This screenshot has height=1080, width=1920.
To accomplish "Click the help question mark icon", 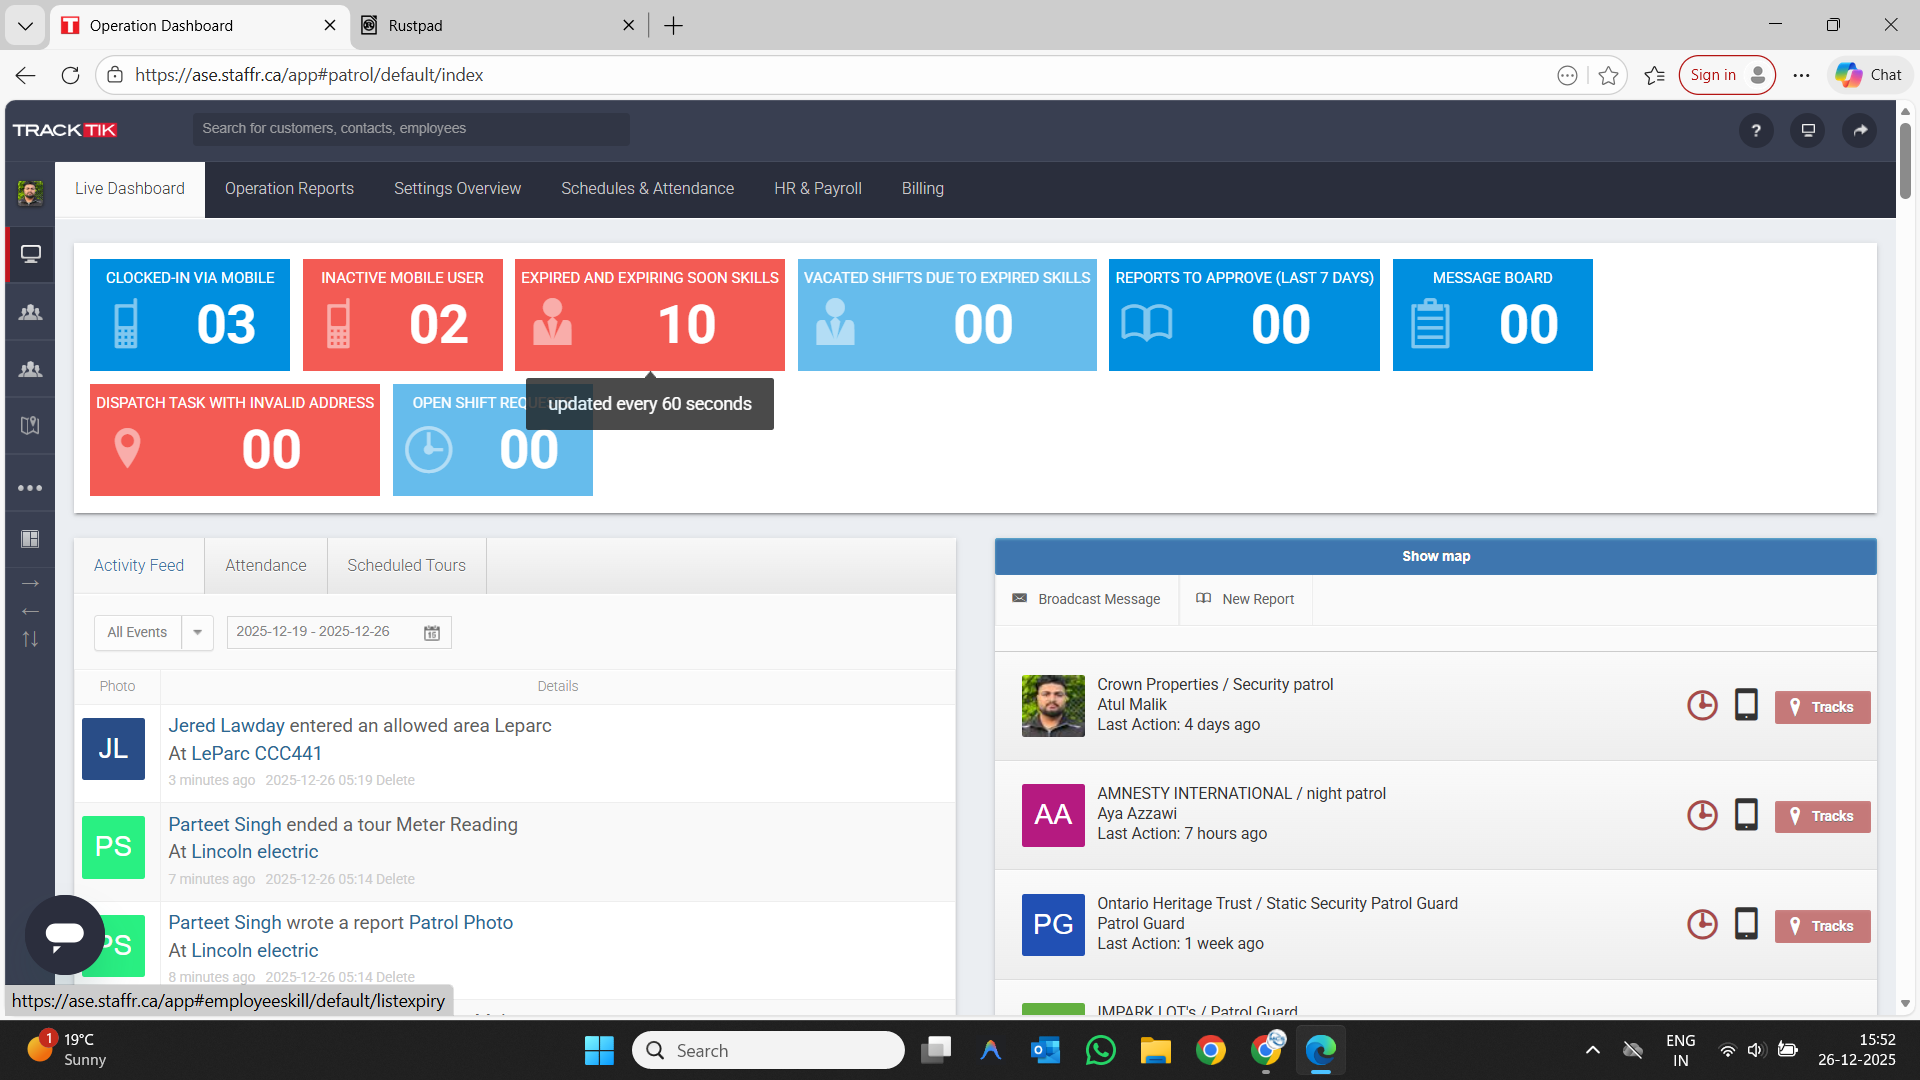I will [1755, 130].
